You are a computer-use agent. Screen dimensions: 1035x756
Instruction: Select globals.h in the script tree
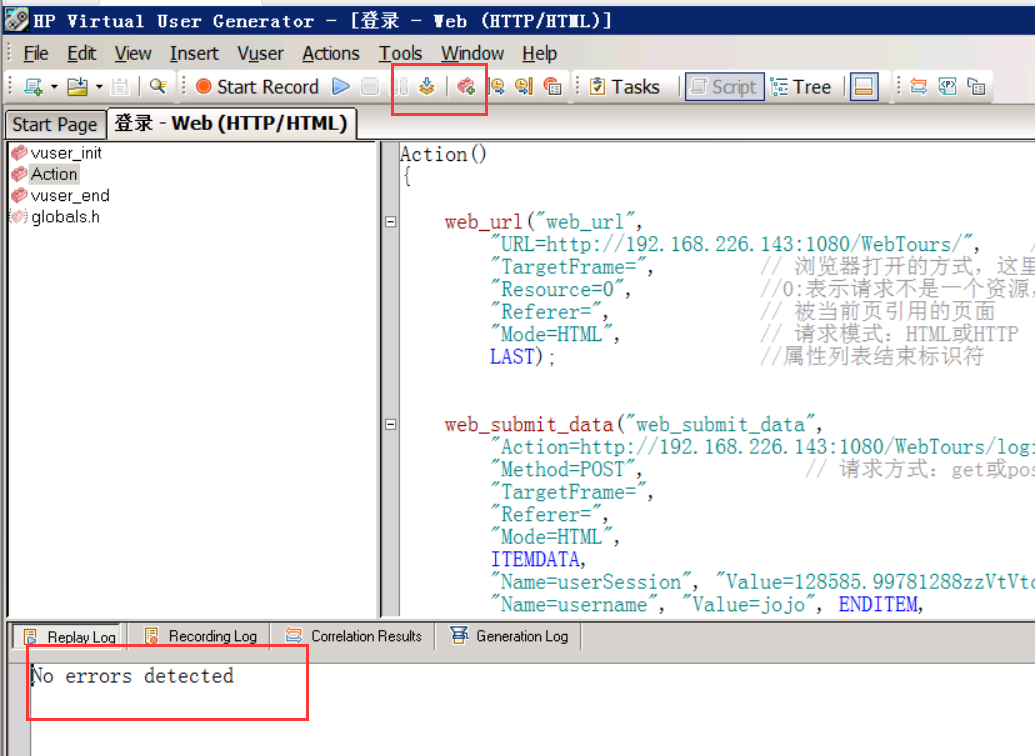coord(65,216)
